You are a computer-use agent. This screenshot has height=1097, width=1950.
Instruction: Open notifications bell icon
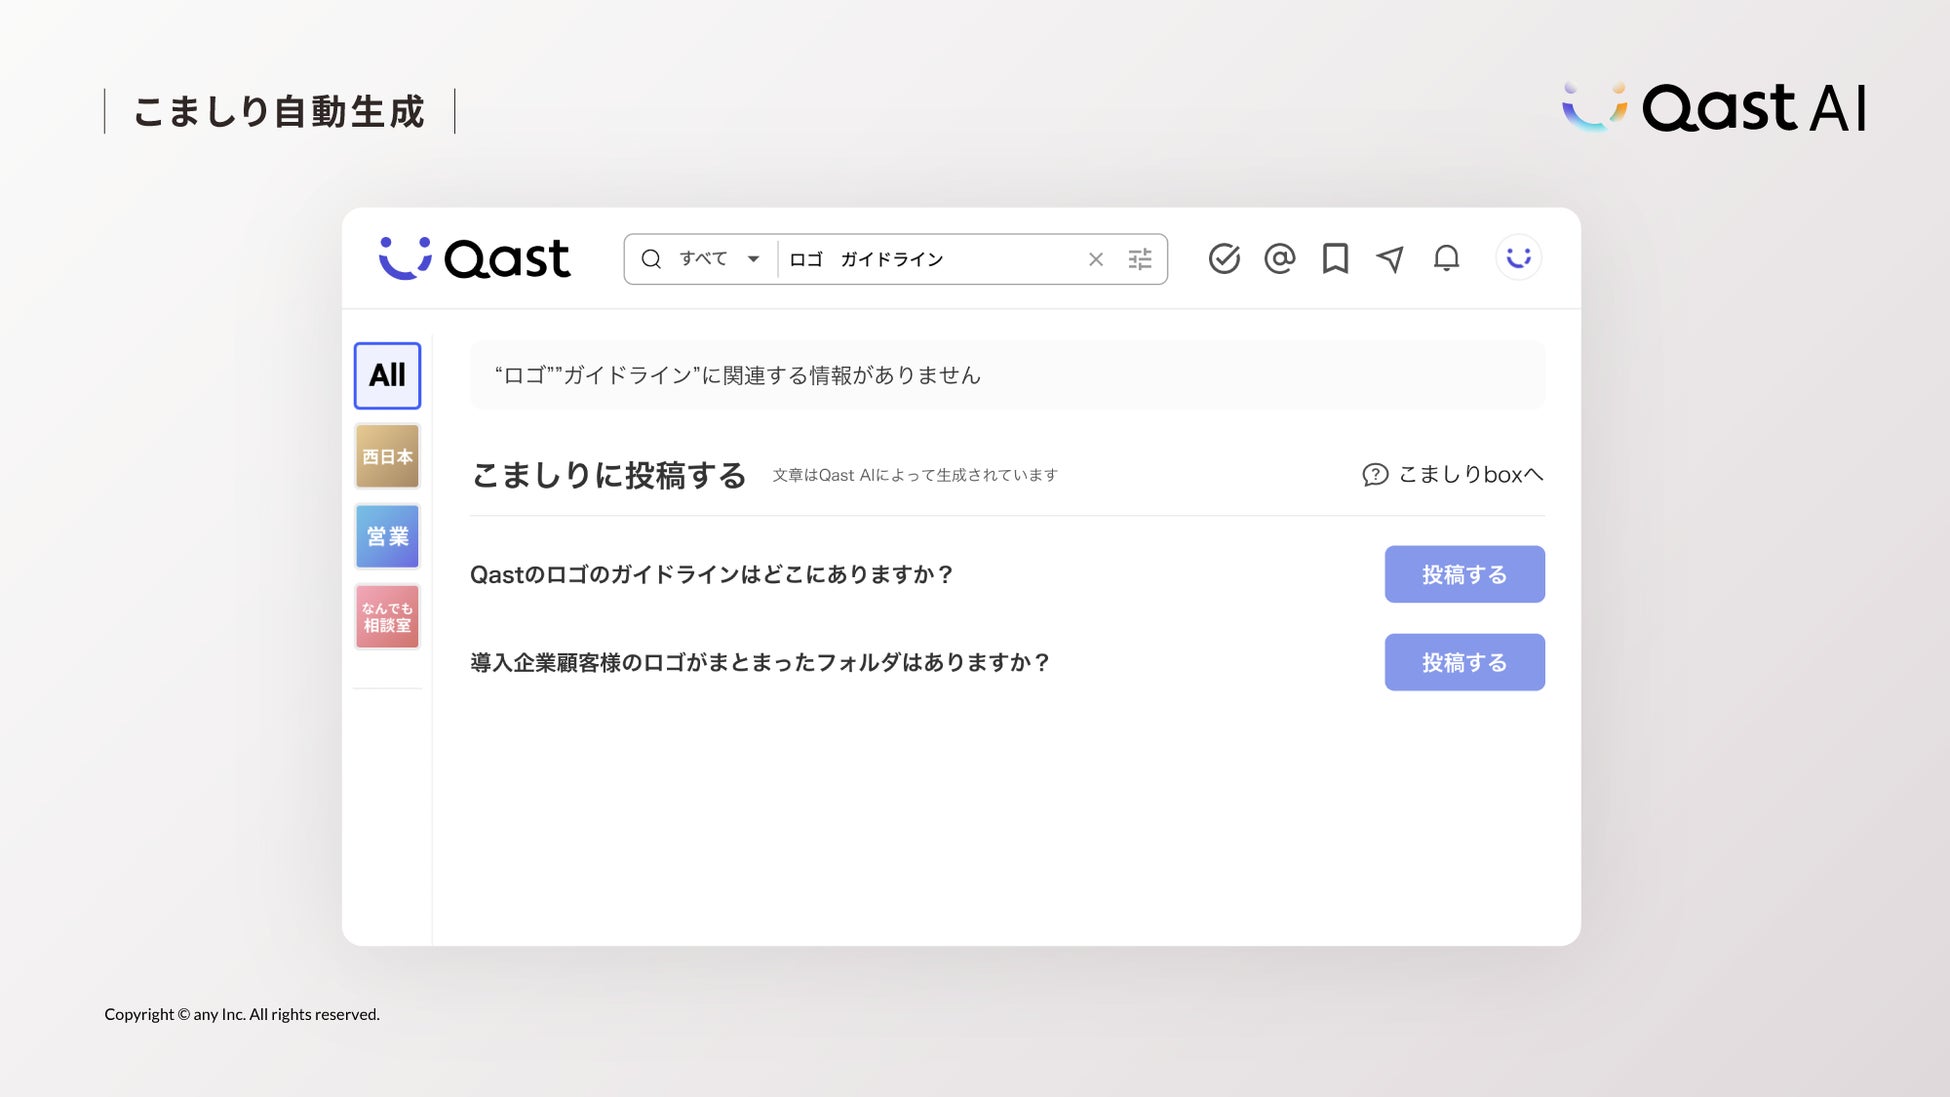pos(1446,259)
